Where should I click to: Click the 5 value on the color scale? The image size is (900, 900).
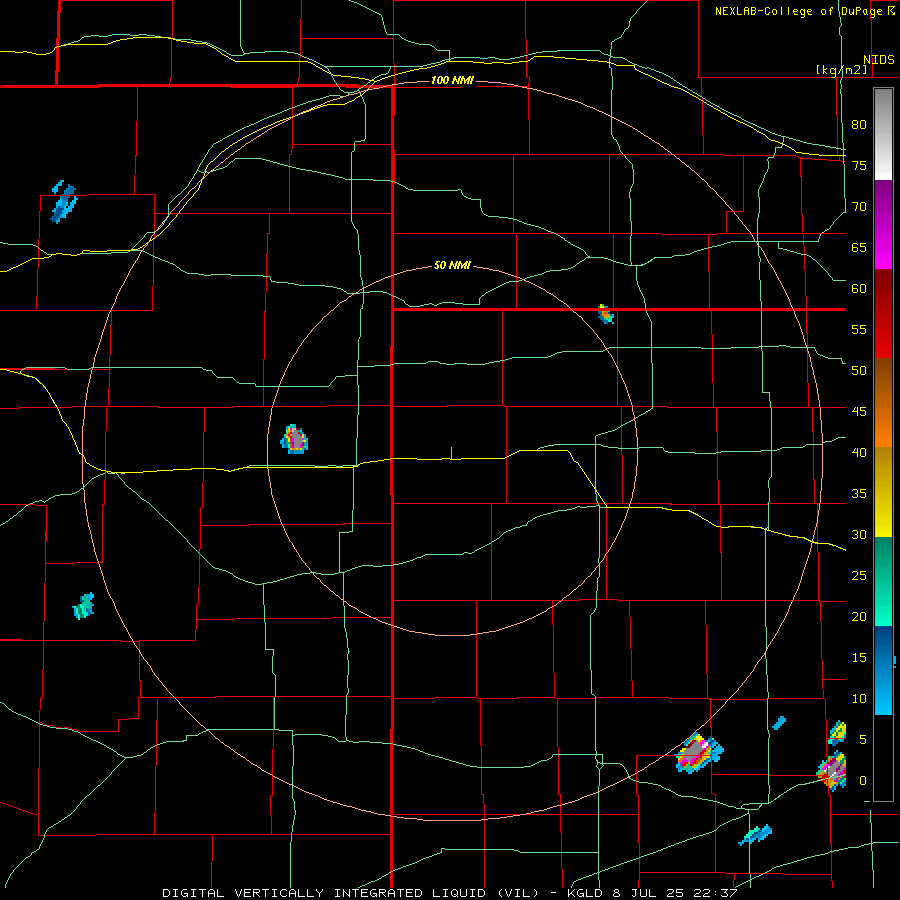pyautogui.click(x=863, y=740)
